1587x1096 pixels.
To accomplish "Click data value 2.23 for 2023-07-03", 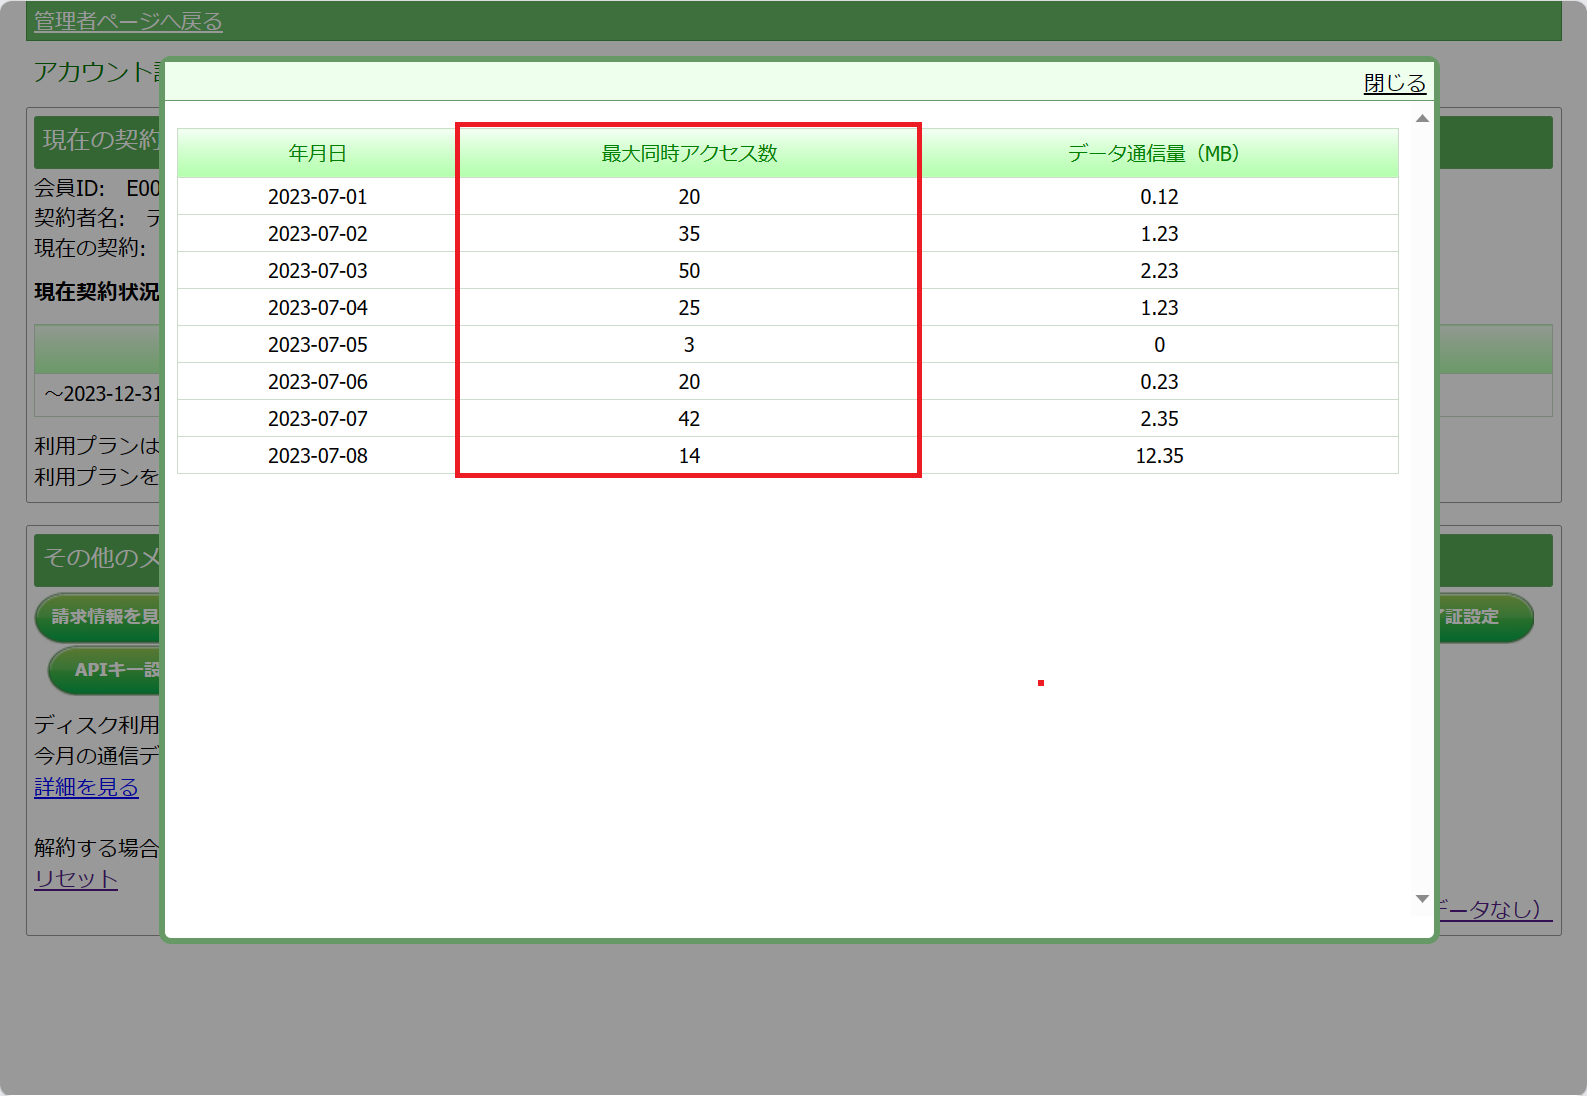I will pyautogui.click(x=1159, y=271).
